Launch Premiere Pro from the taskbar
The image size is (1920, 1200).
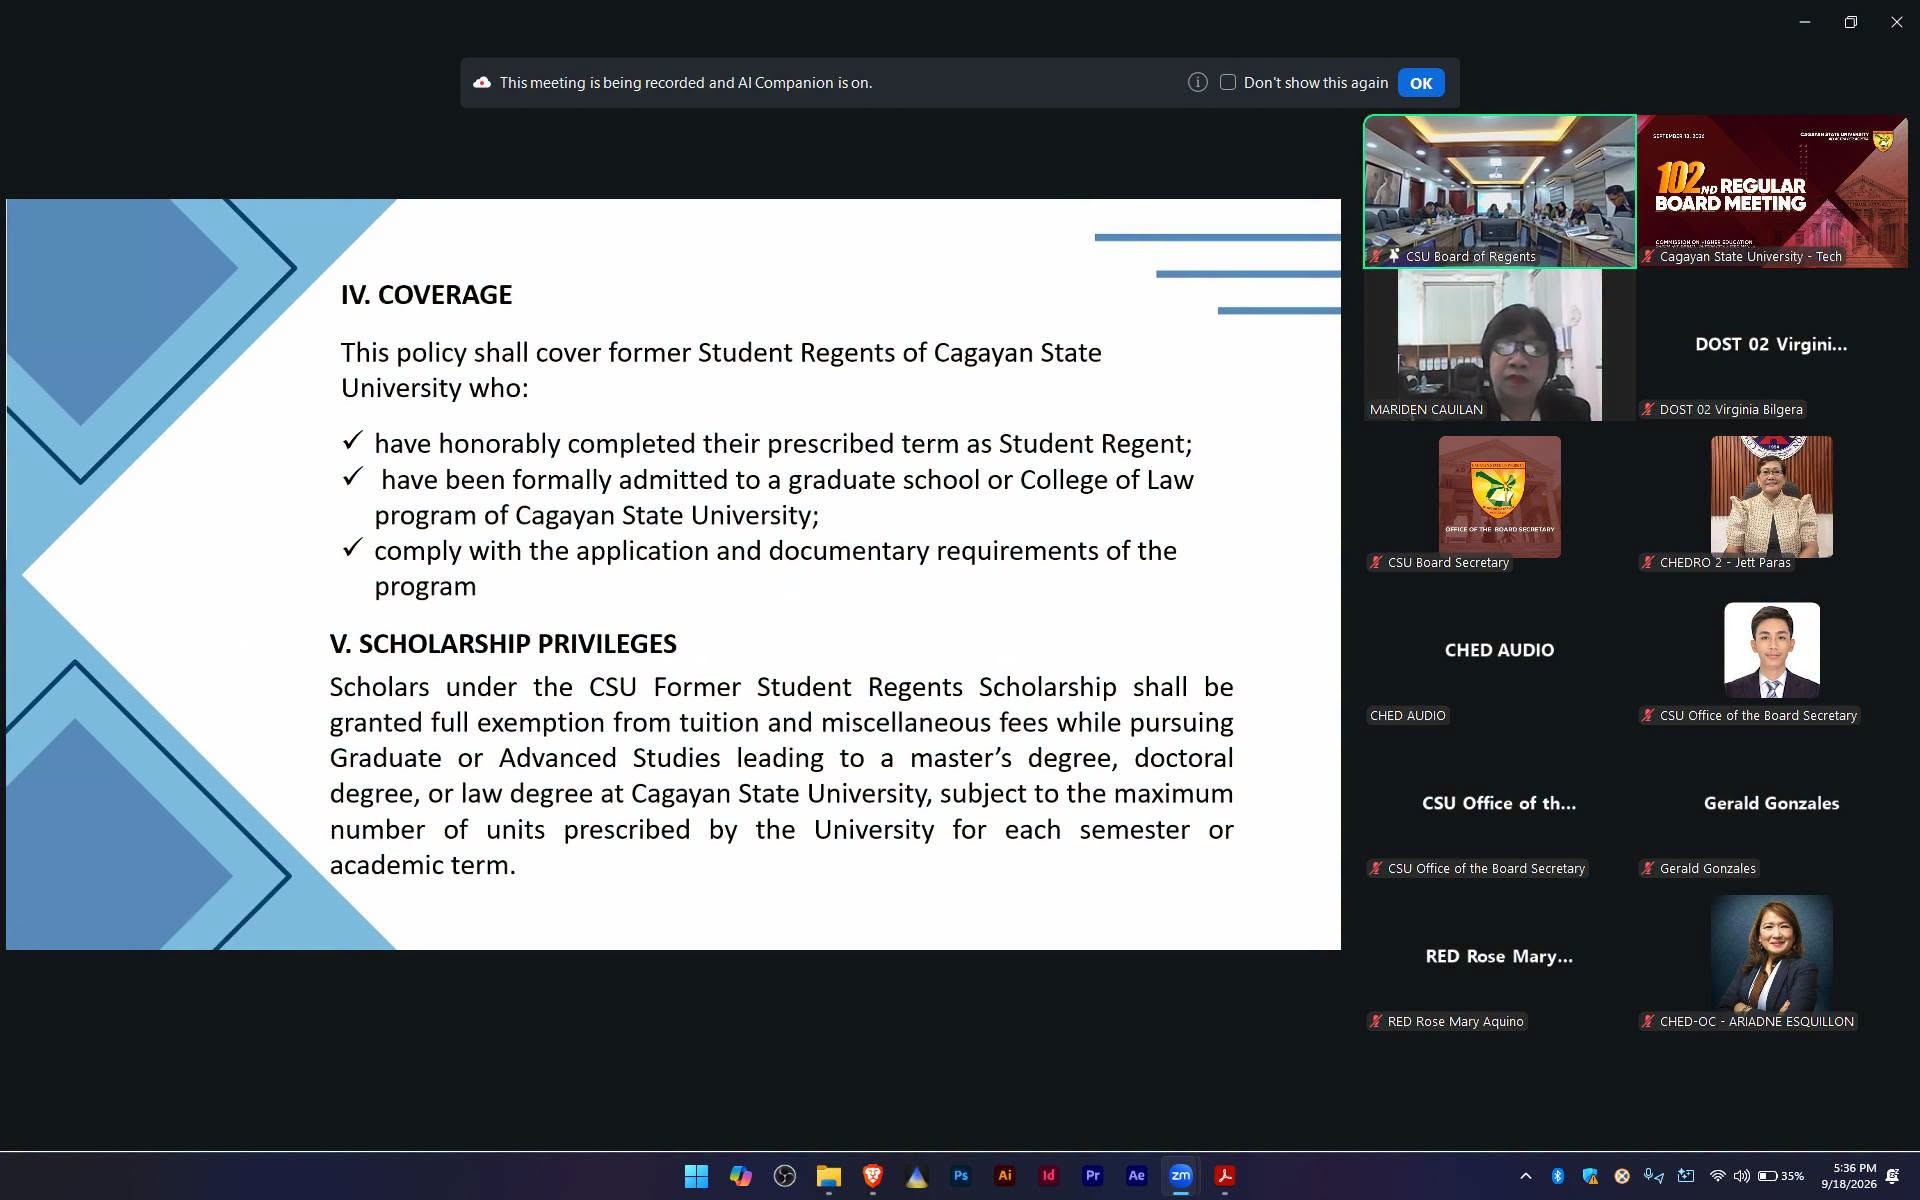1092,1176
